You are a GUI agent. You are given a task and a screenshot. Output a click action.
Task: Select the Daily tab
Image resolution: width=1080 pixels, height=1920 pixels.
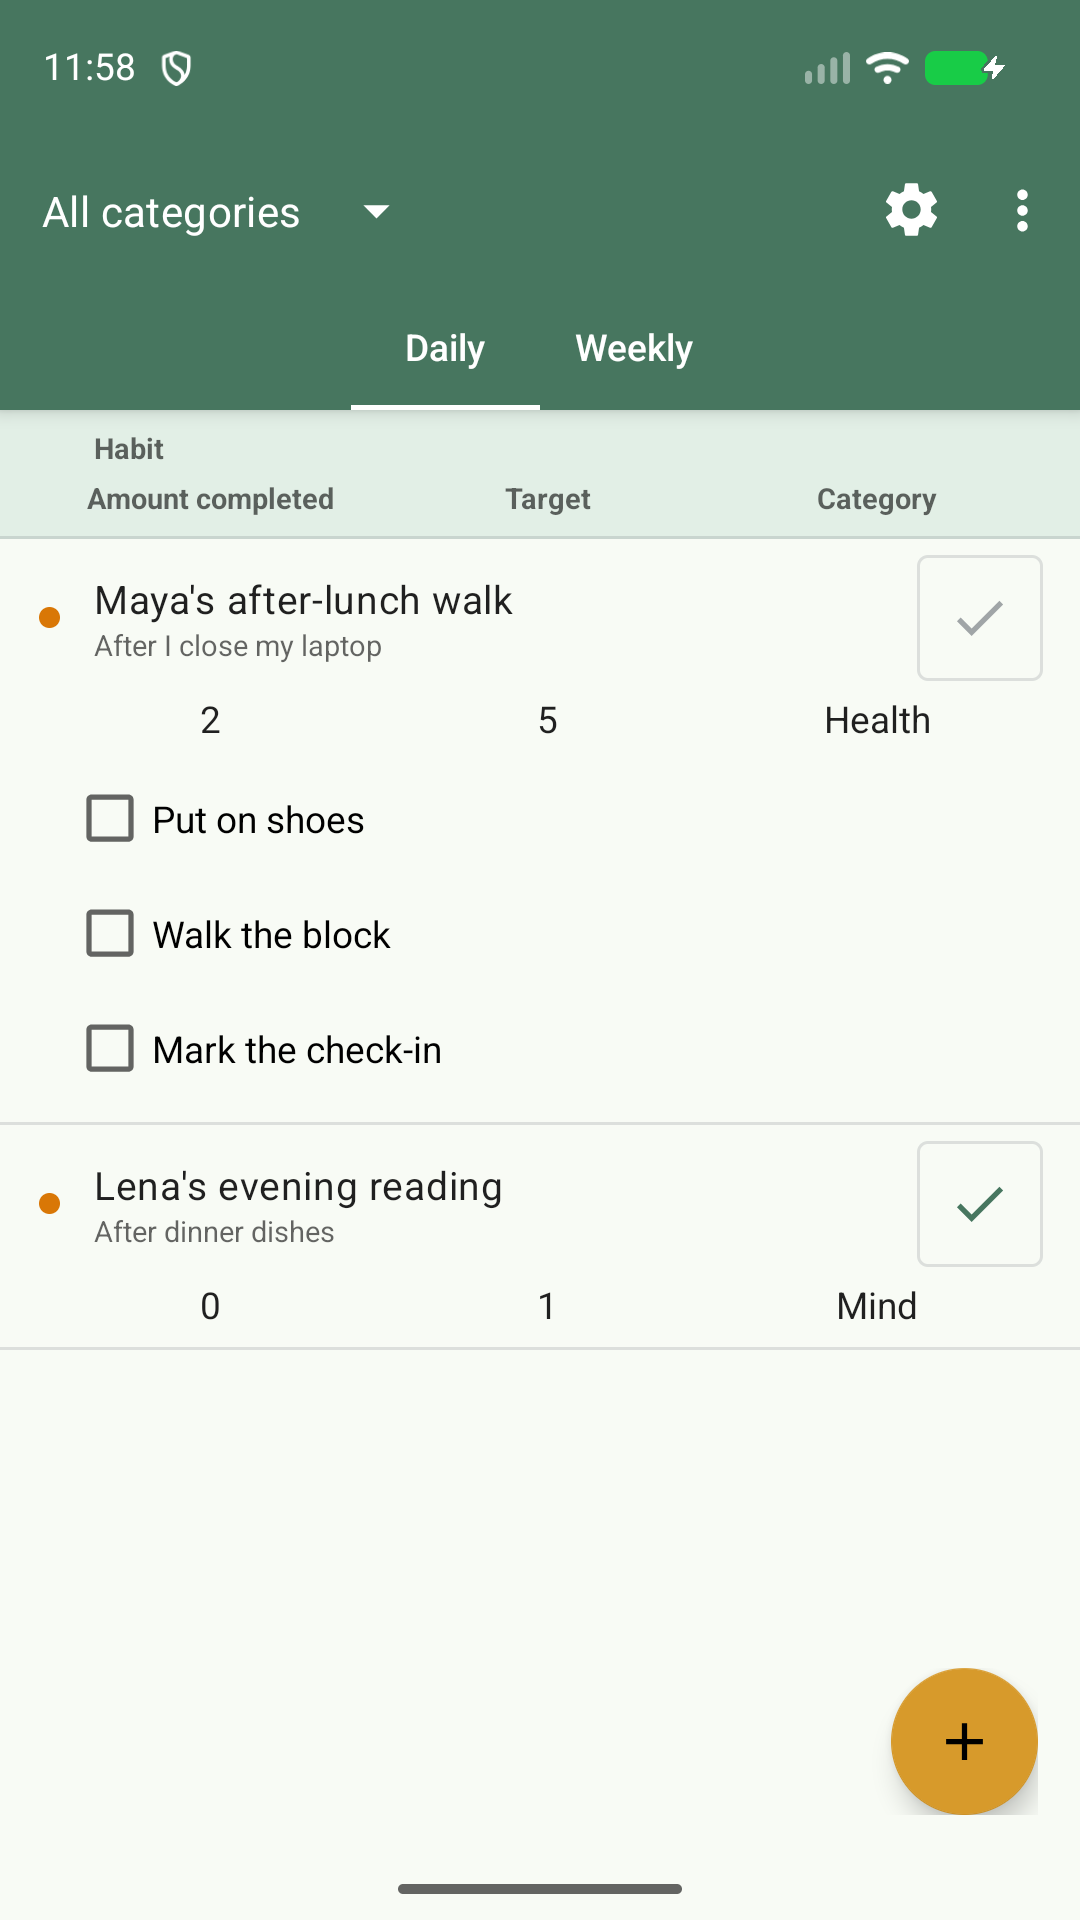[445, 348]
